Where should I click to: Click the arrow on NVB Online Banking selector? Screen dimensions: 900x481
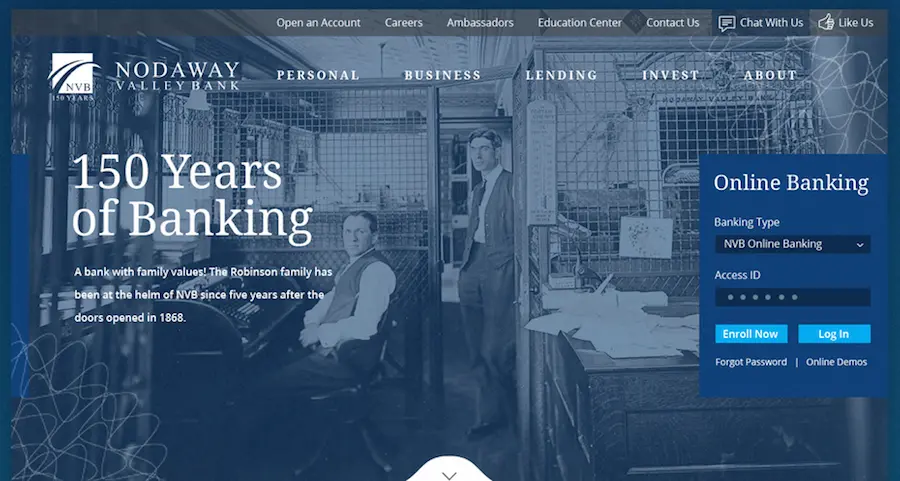tap(860, 245)
